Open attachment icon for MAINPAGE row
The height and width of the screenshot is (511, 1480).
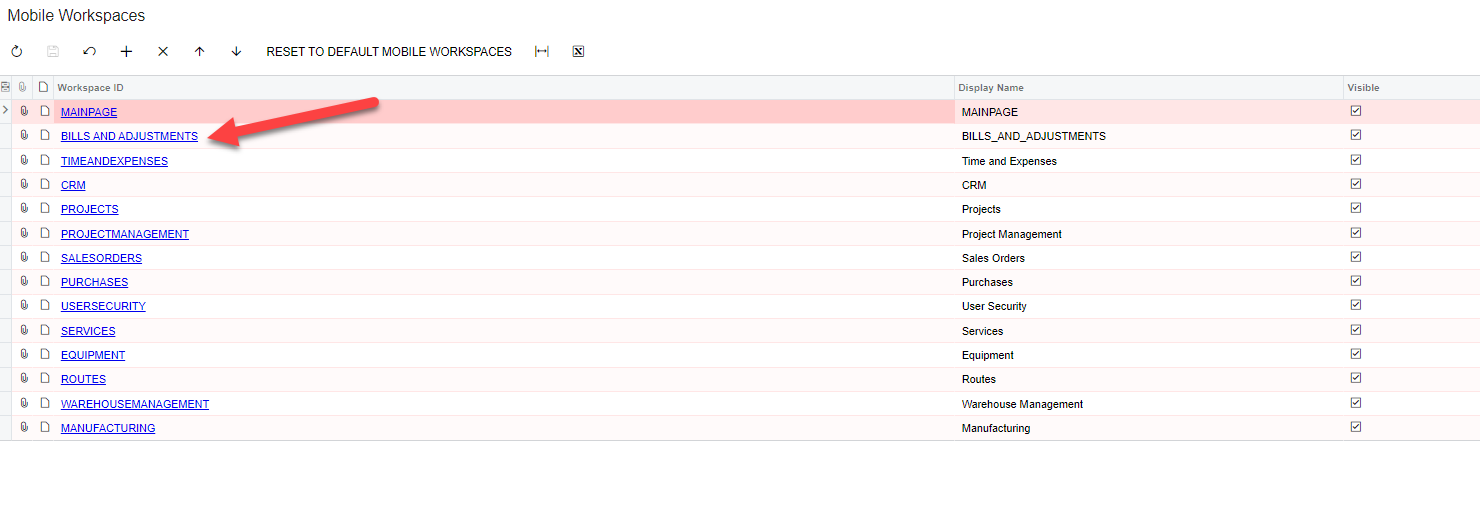pyautogui.click(x=24, y=111)
